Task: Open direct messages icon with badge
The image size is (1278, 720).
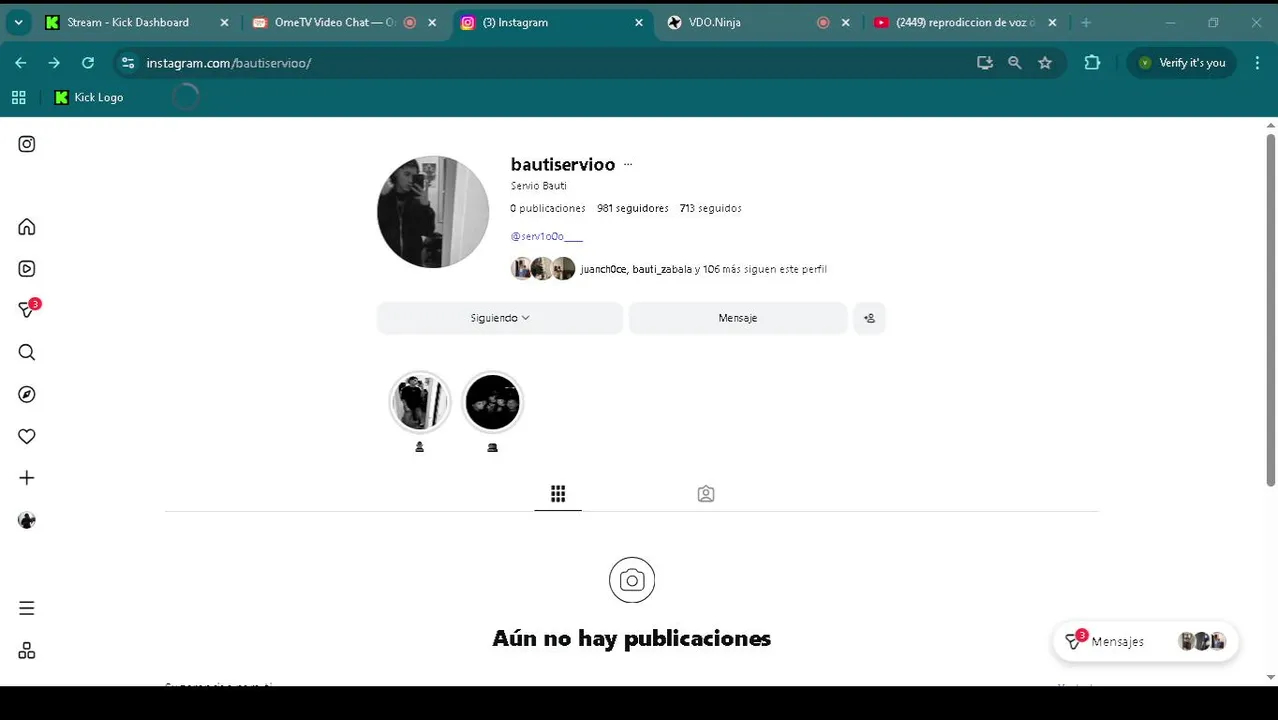Action: 28,309
